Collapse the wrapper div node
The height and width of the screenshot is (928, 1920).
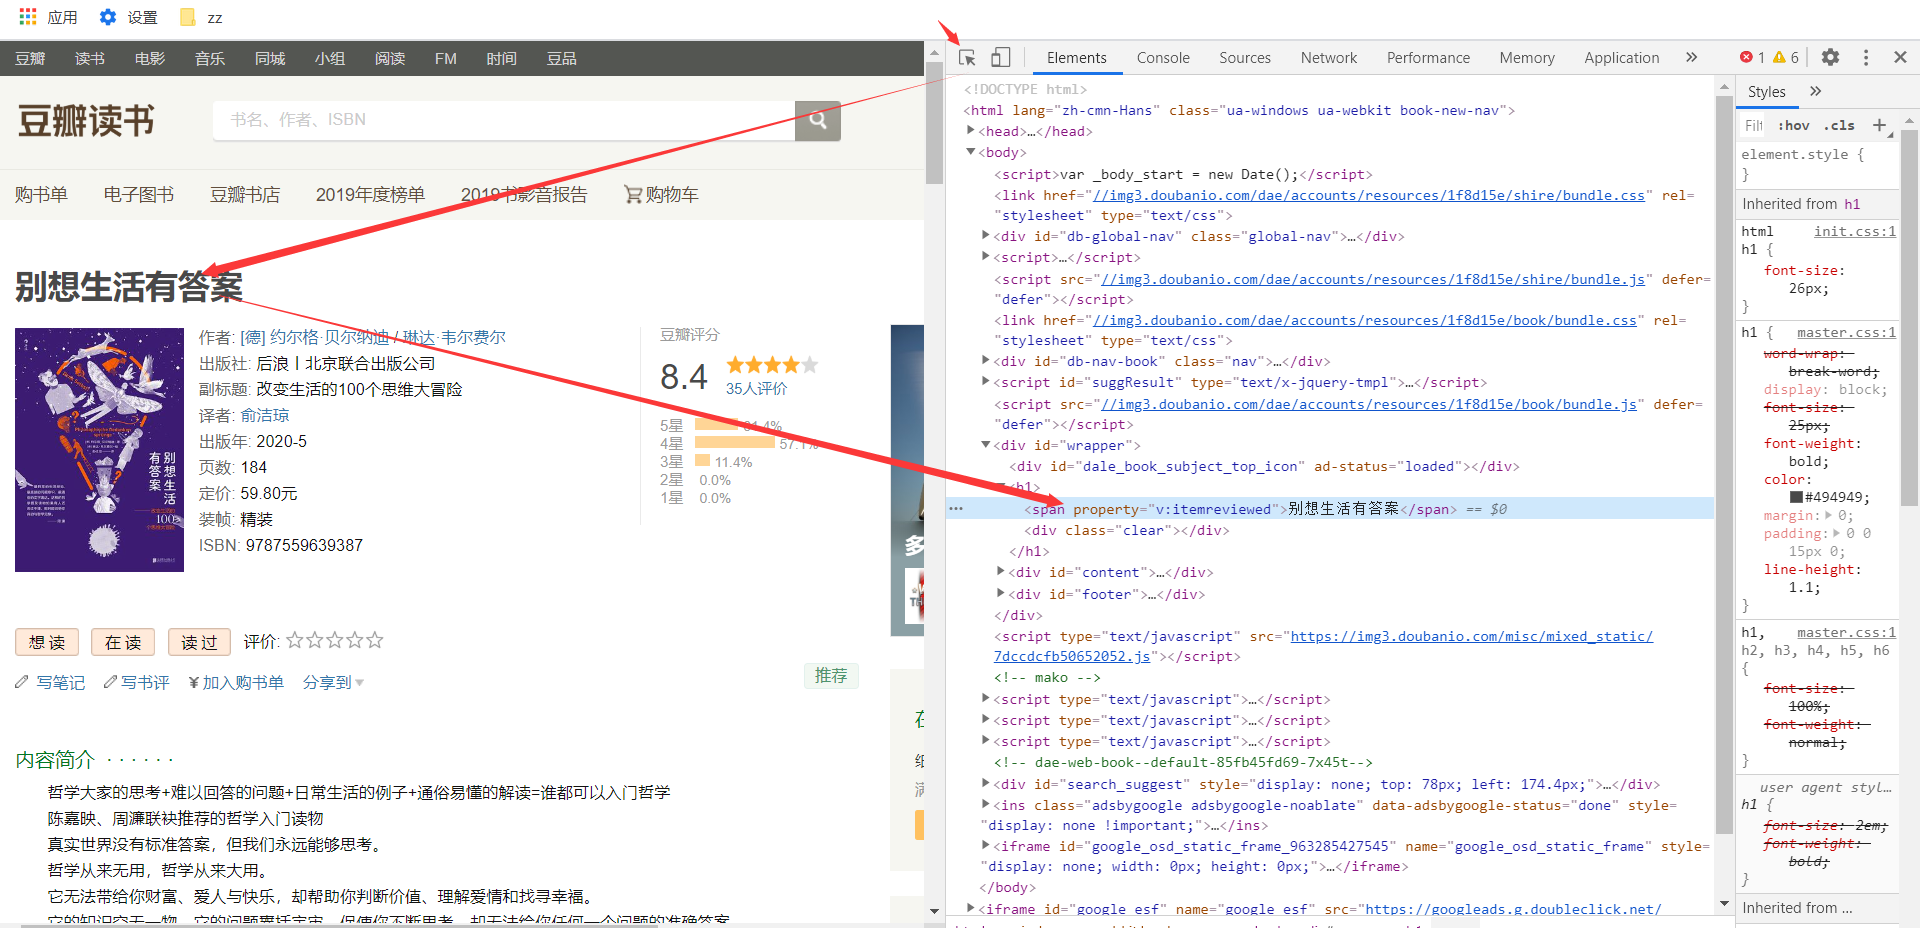click(985, 444)
